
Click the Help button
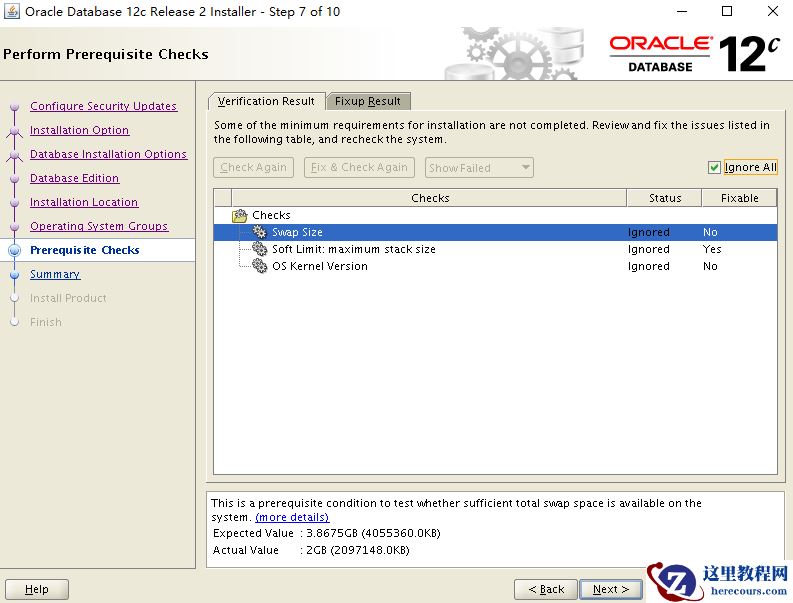36,589
